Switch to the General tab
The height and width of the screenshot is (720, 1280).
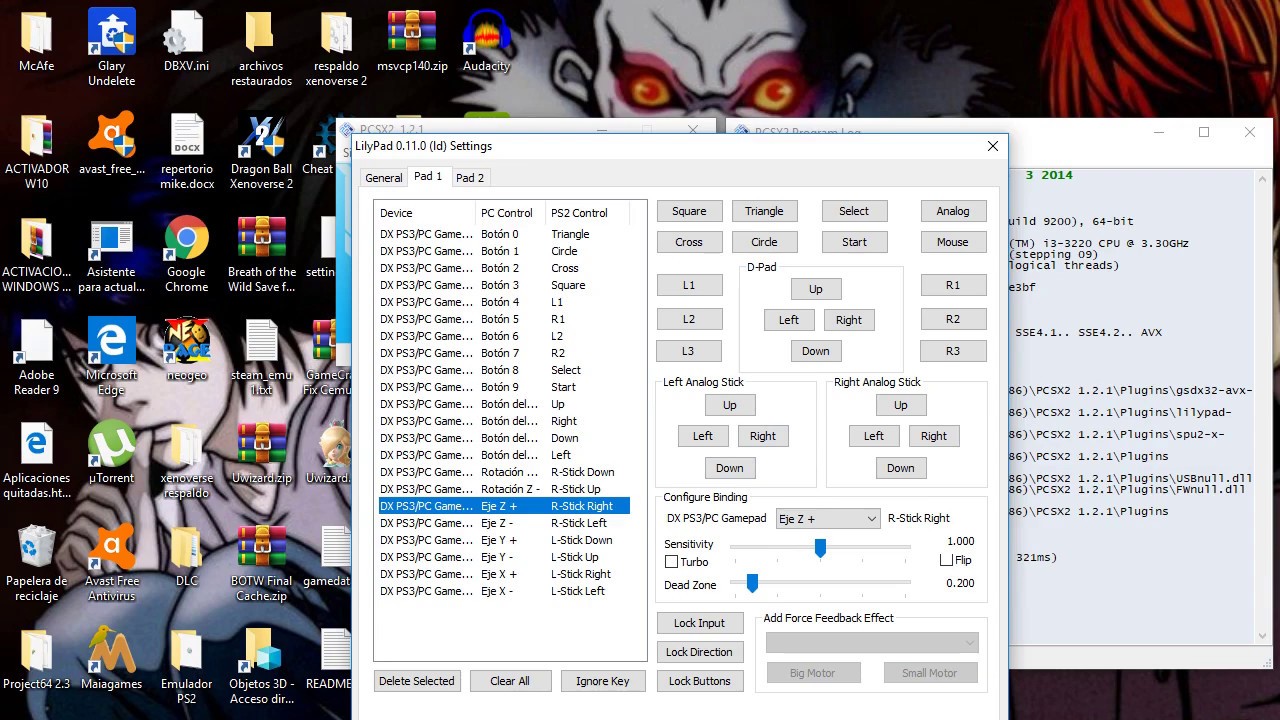coord(384,178)
